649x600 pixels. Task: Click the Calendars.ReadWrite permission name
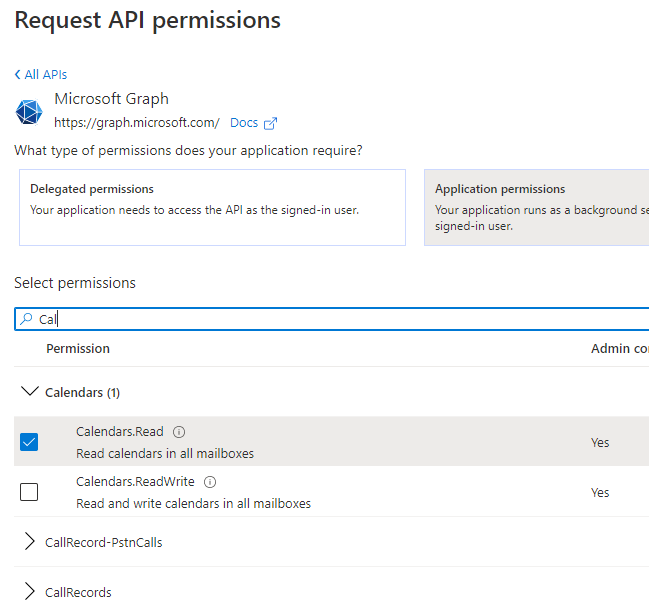click(135, 482)
